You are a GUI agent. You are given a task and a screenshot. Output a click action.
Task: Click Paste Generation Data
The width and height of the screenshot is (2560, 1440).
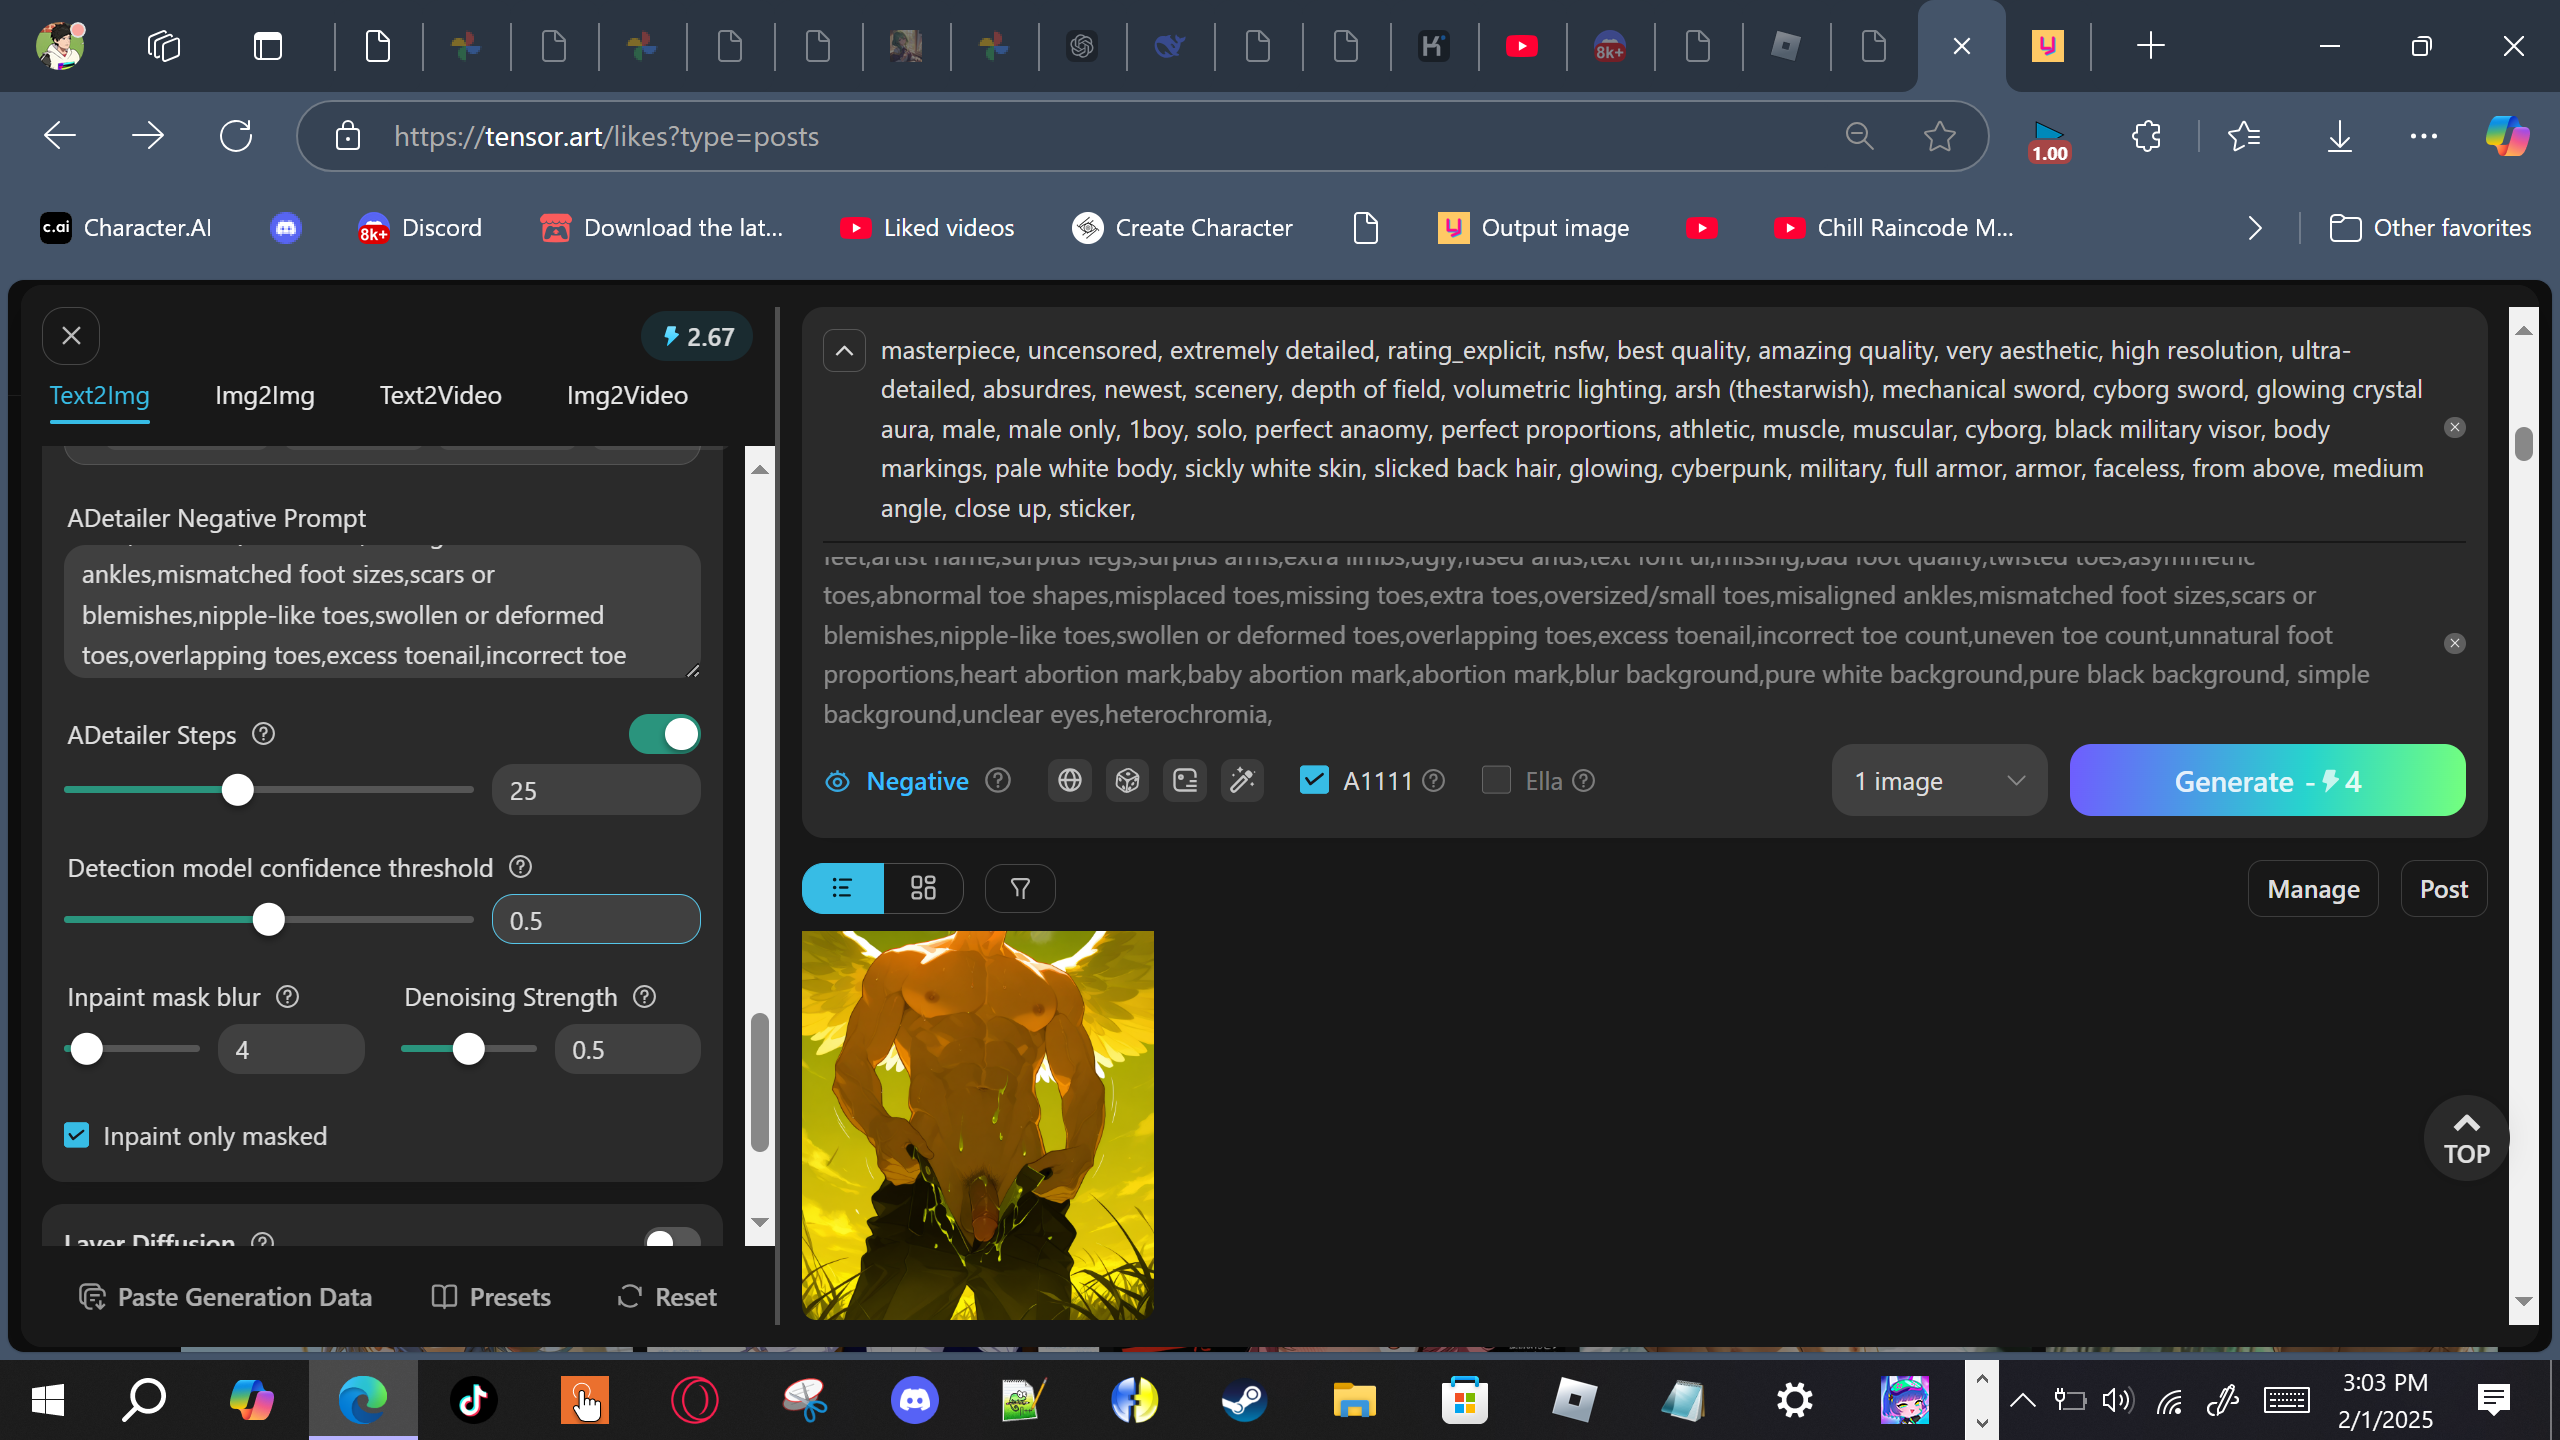click(226, 1297)
